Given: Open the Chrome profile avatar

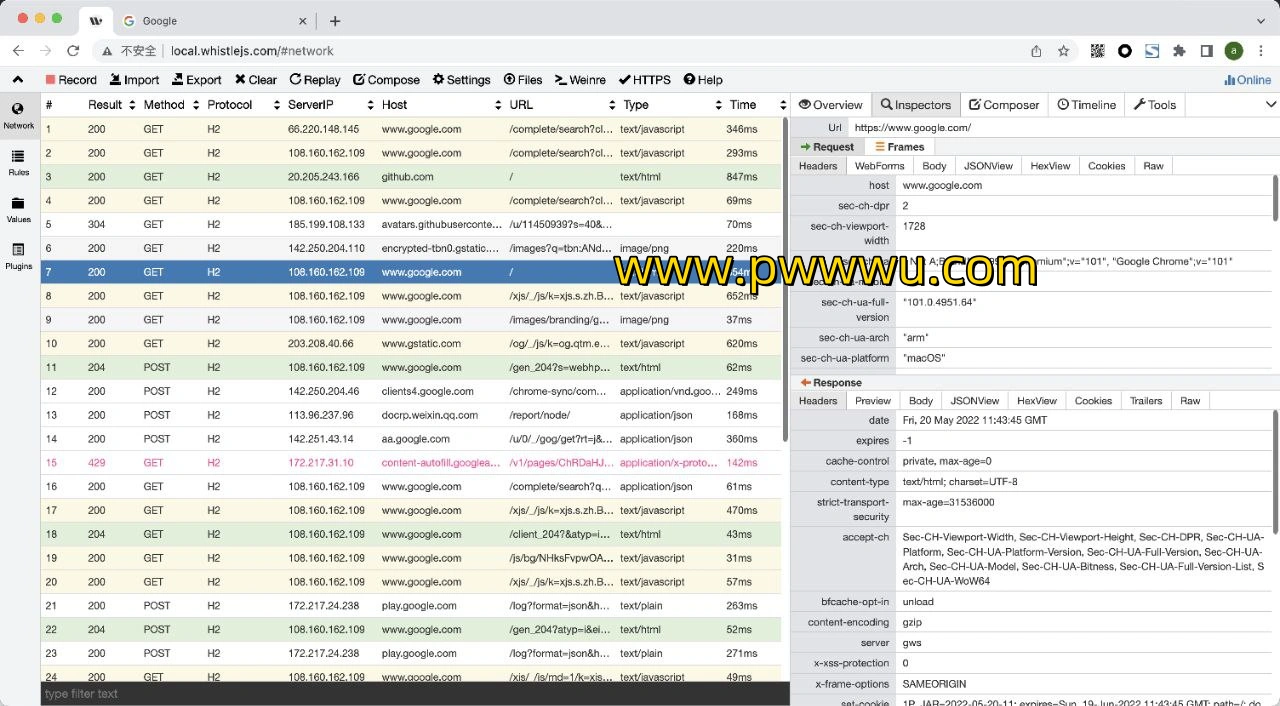Looking at the screenshot, I should pos(1234,51).
